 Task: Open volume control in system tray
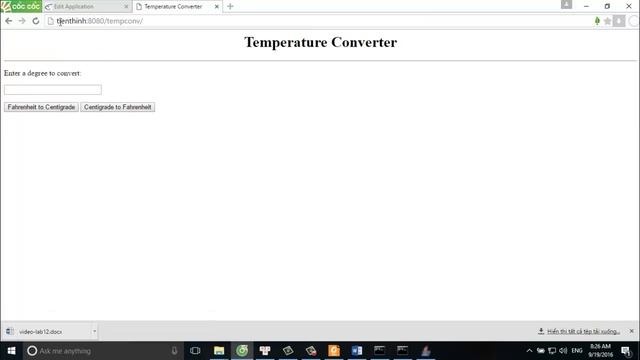click(563, 351)
